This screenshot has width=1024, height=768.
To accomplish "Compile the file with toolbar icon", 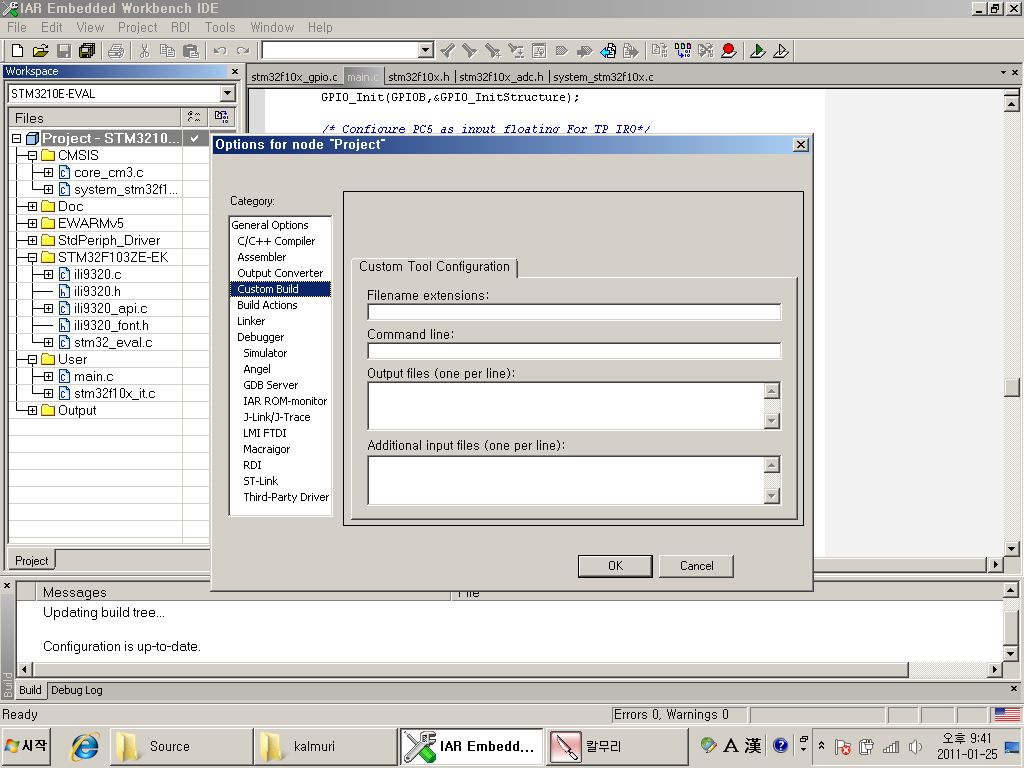I will (660, 51).
